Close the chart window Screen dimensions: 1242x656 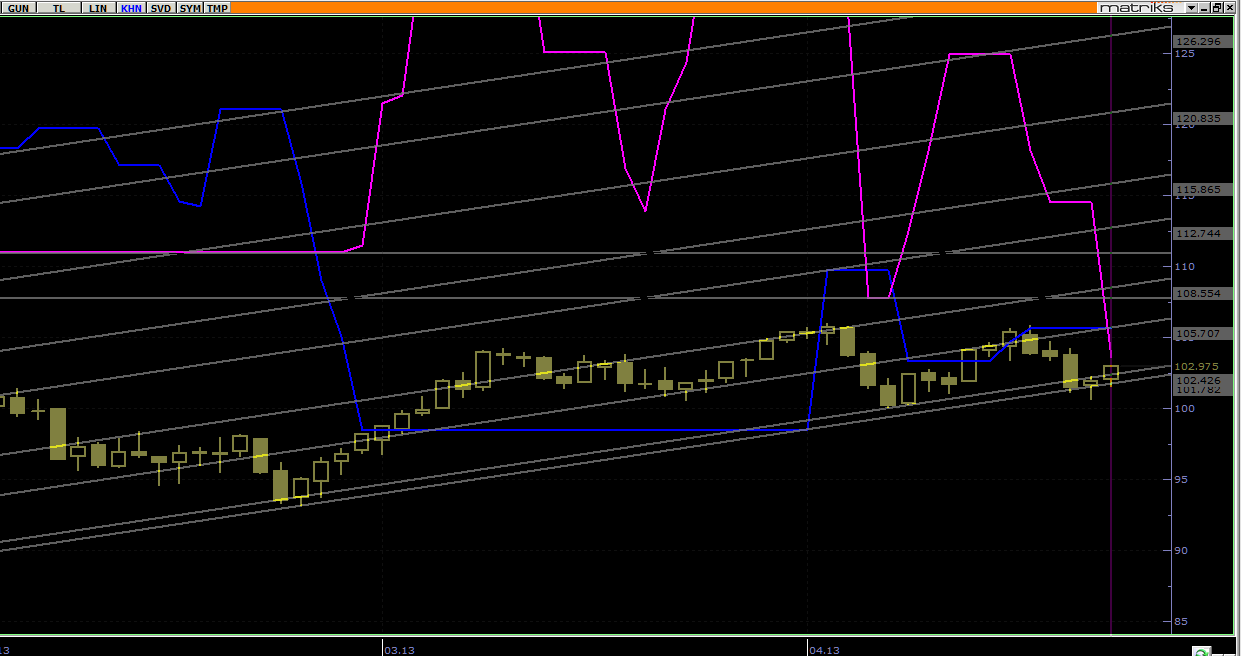1231,7
